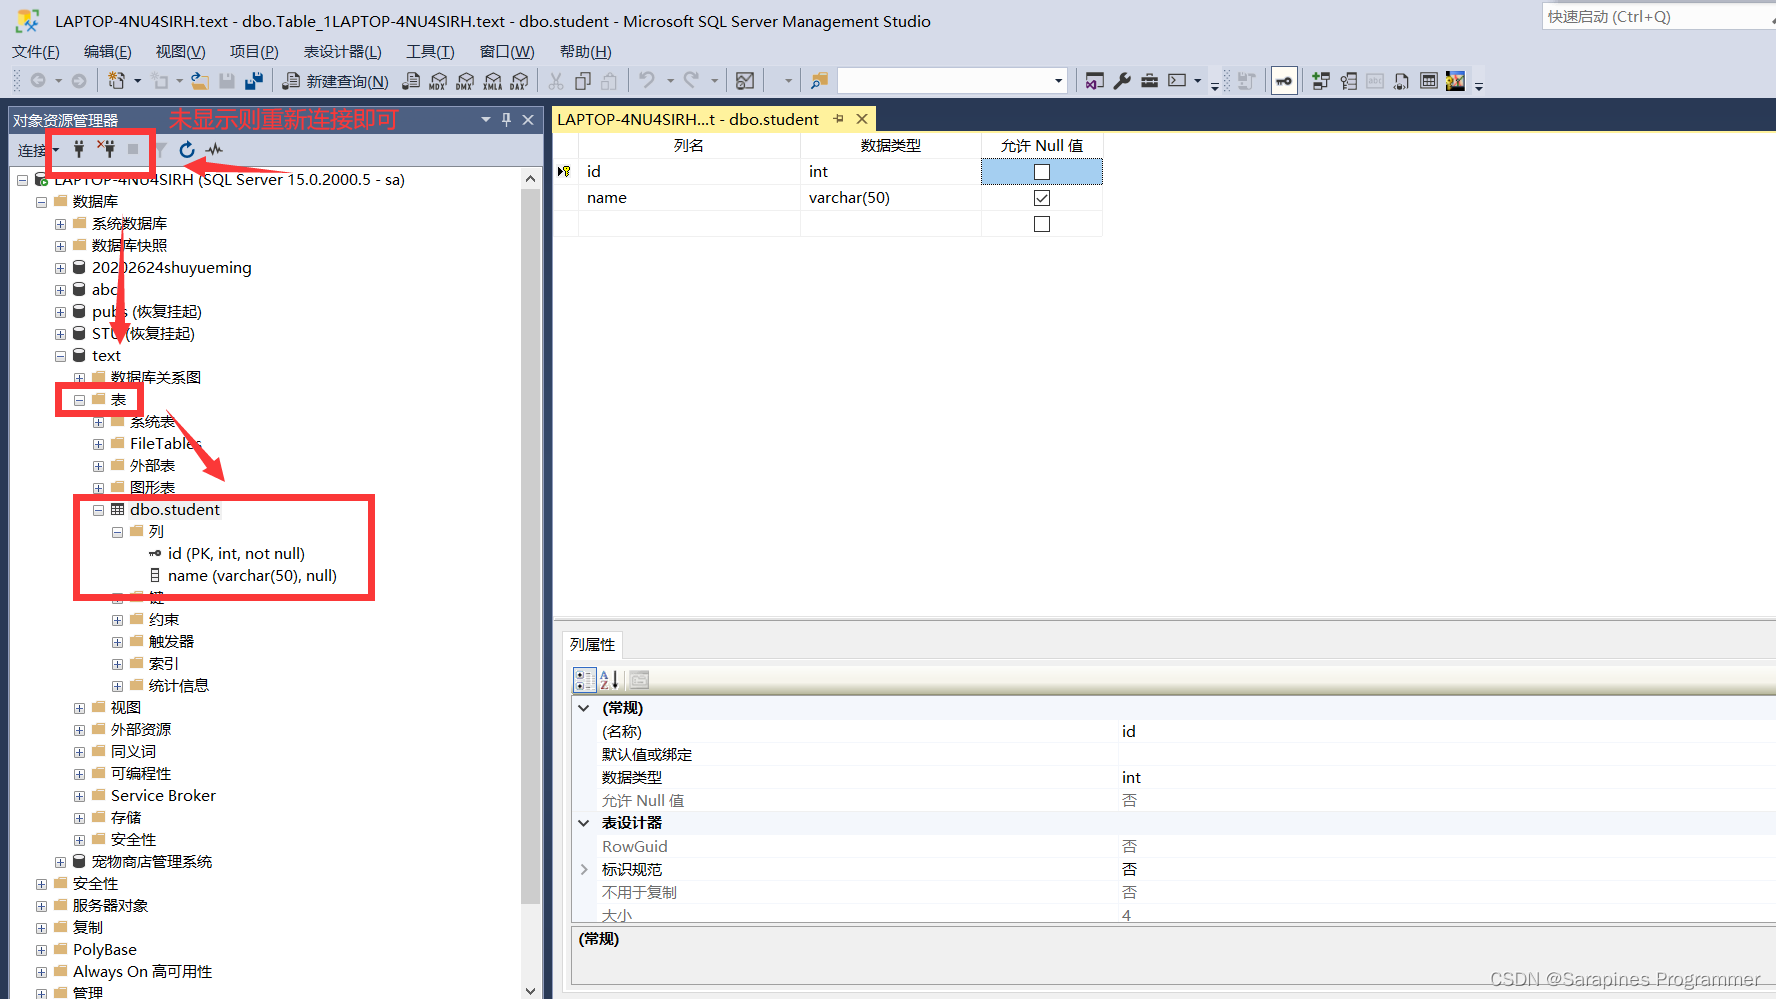
Task: Click the Properties wrench icon
Action: pyautogui.click(x=1122, y=81)
